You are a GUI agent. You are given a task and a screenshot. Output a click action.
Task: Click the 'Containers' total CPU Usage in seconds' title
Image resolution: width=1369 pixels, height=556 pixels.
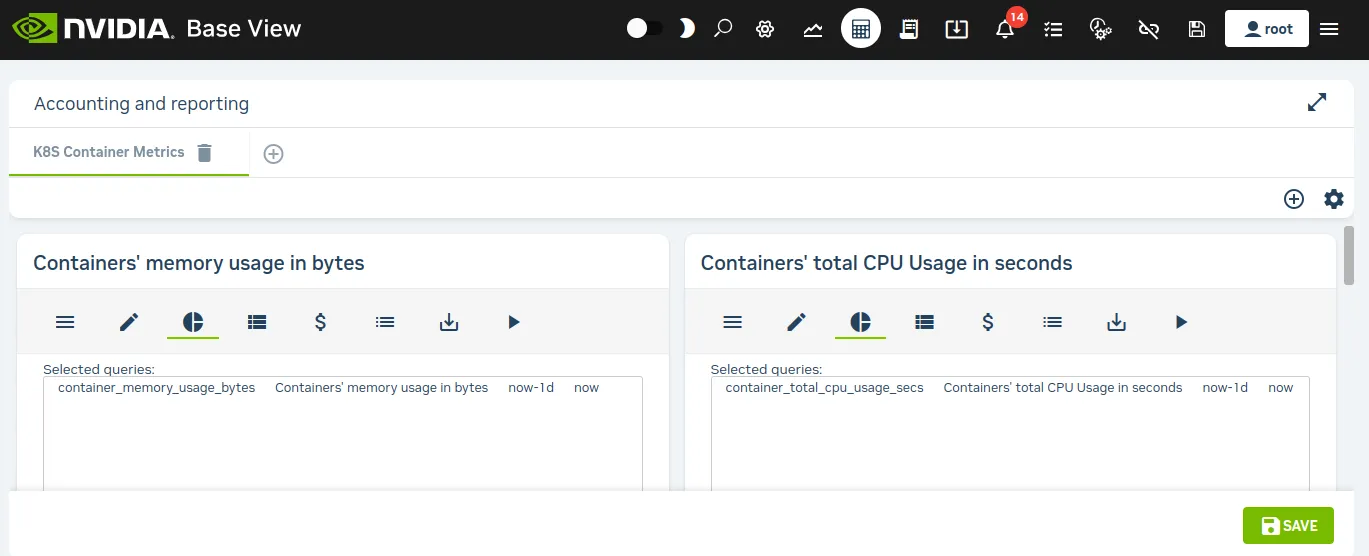point(886,263)
